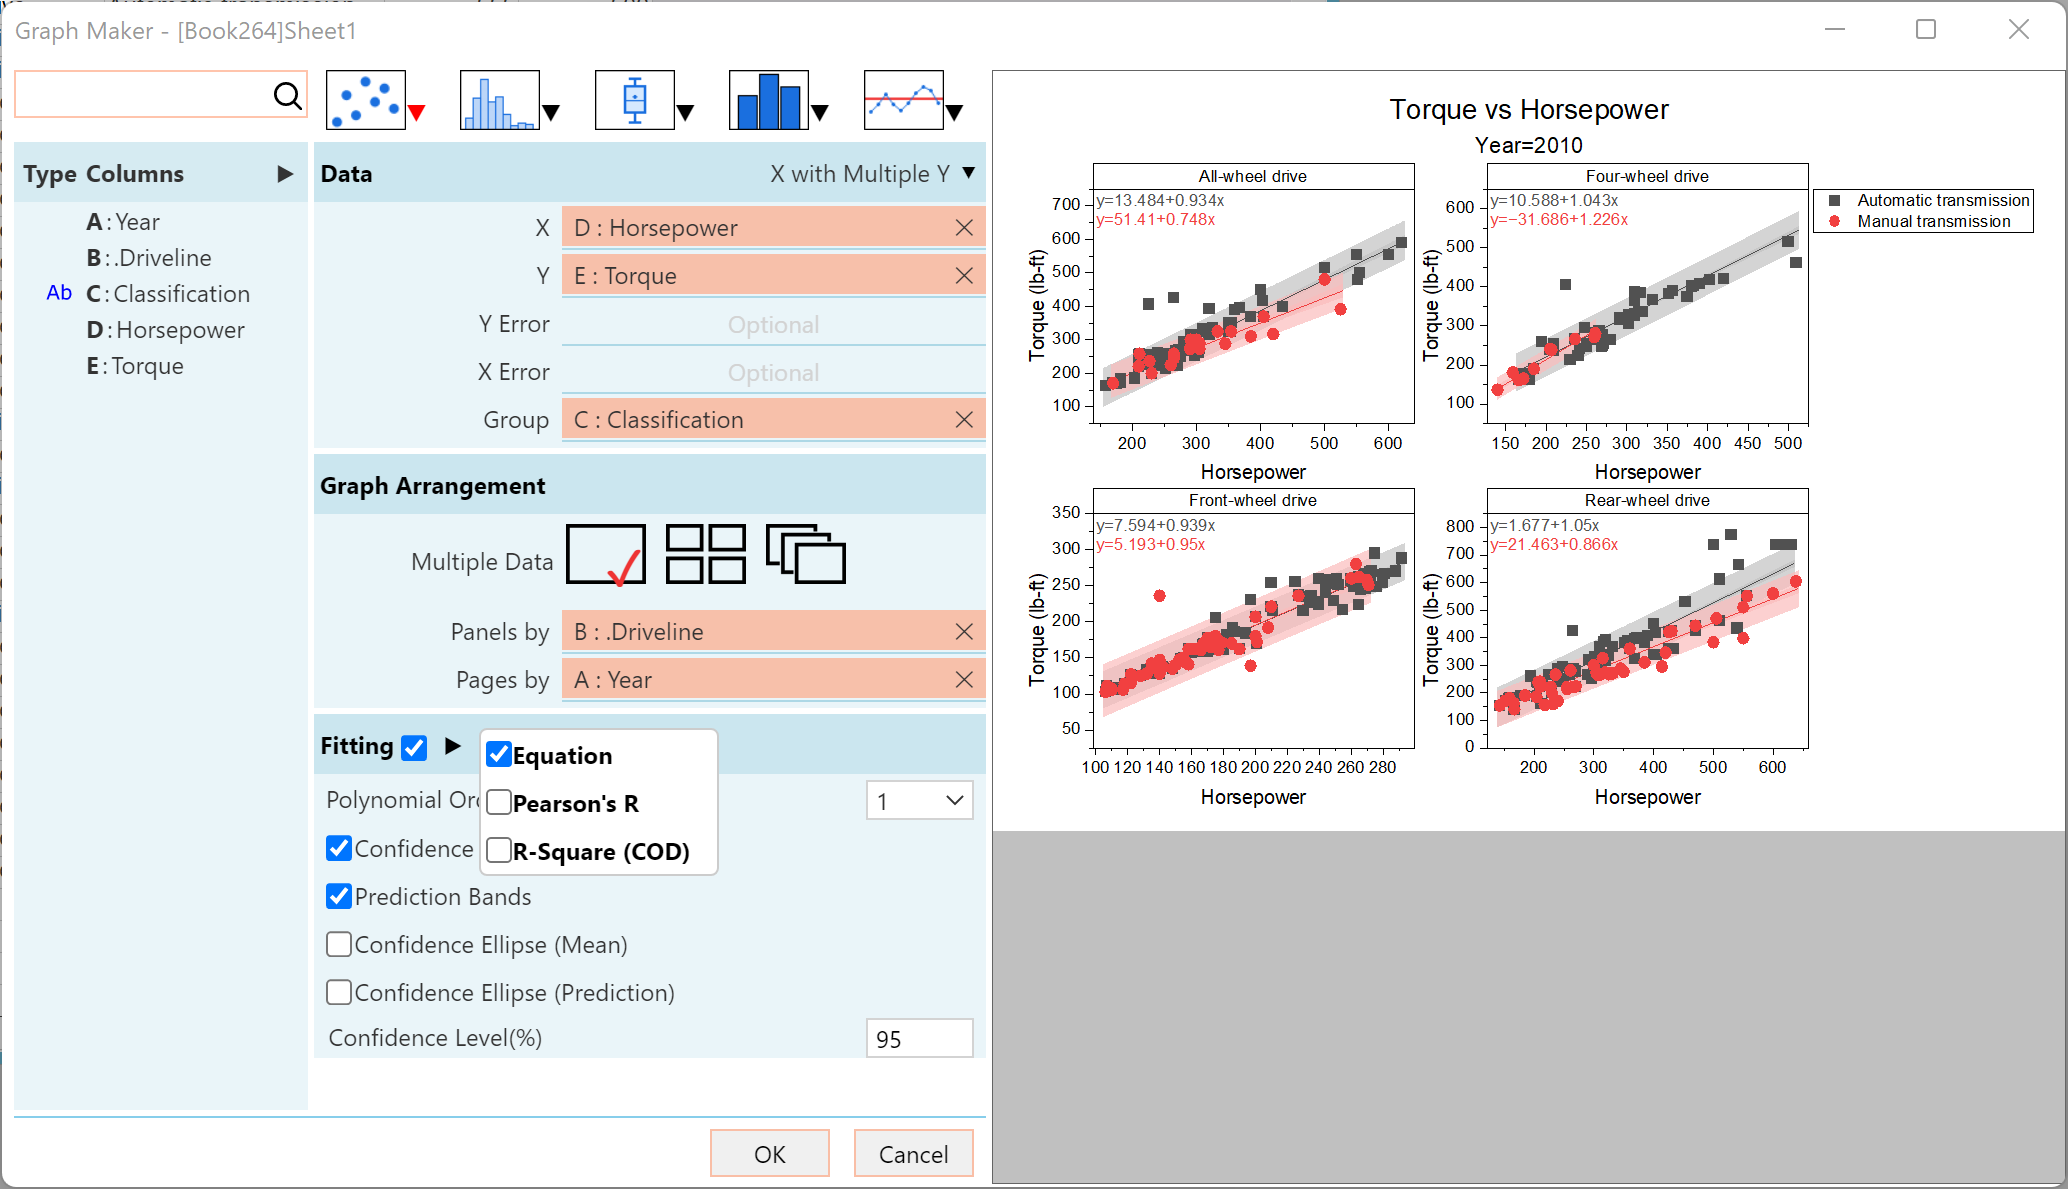Select the box chart plot type icon
The width and height of the screenshot is (2068, 1189).
634,100
